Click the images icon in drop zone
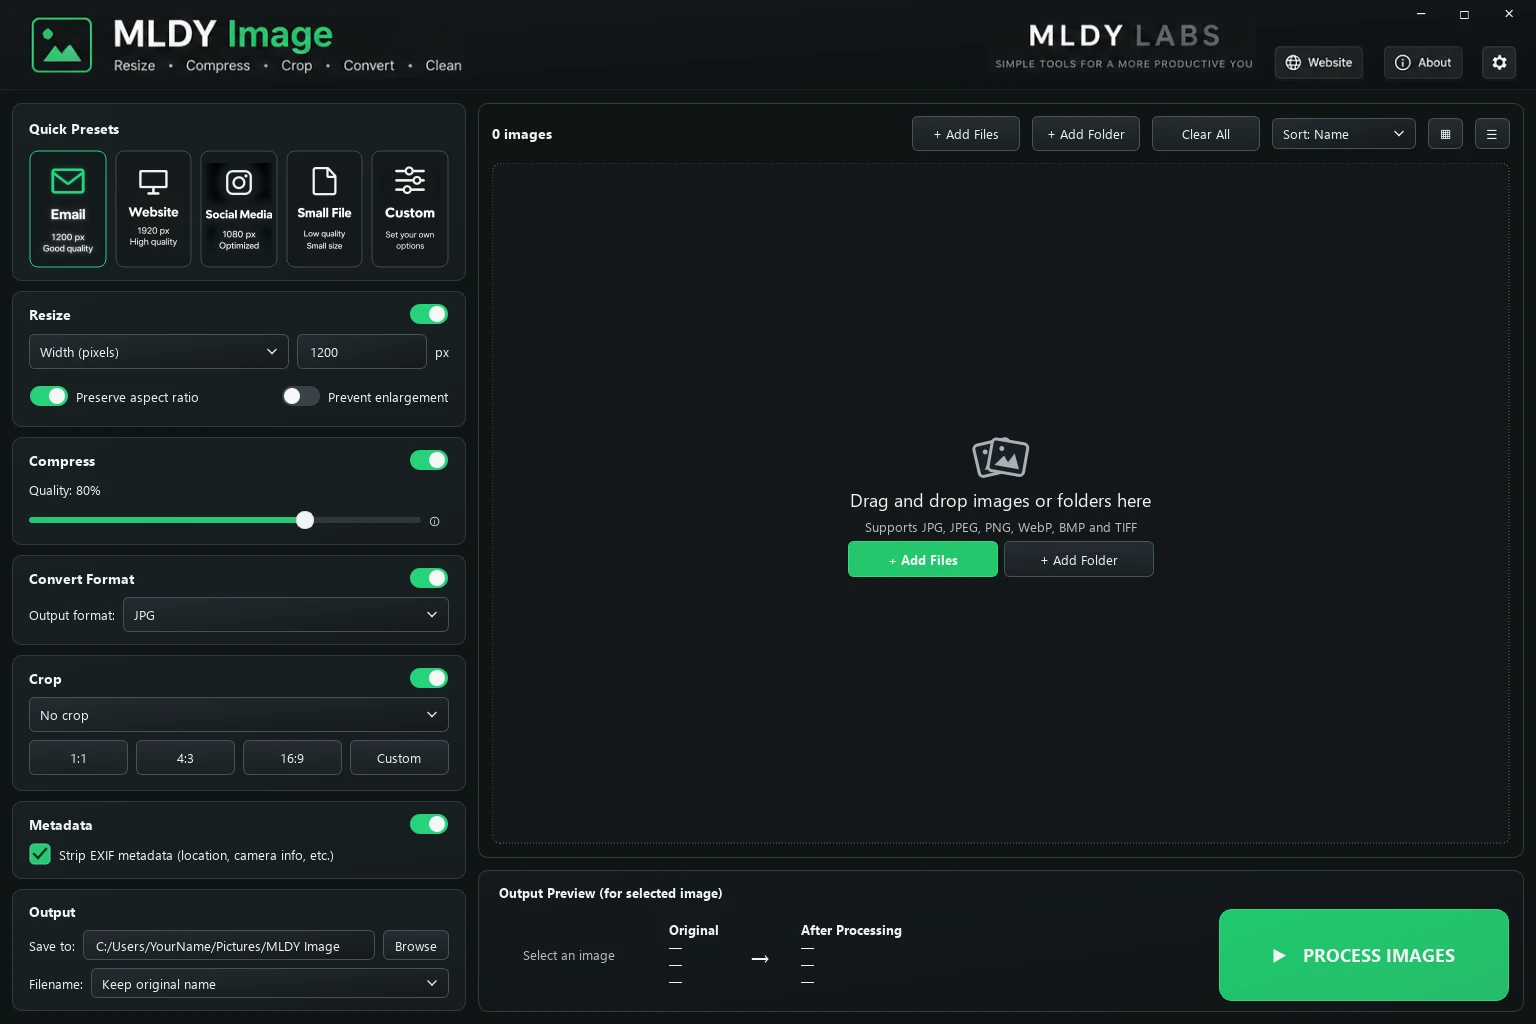 (1001, 457)
